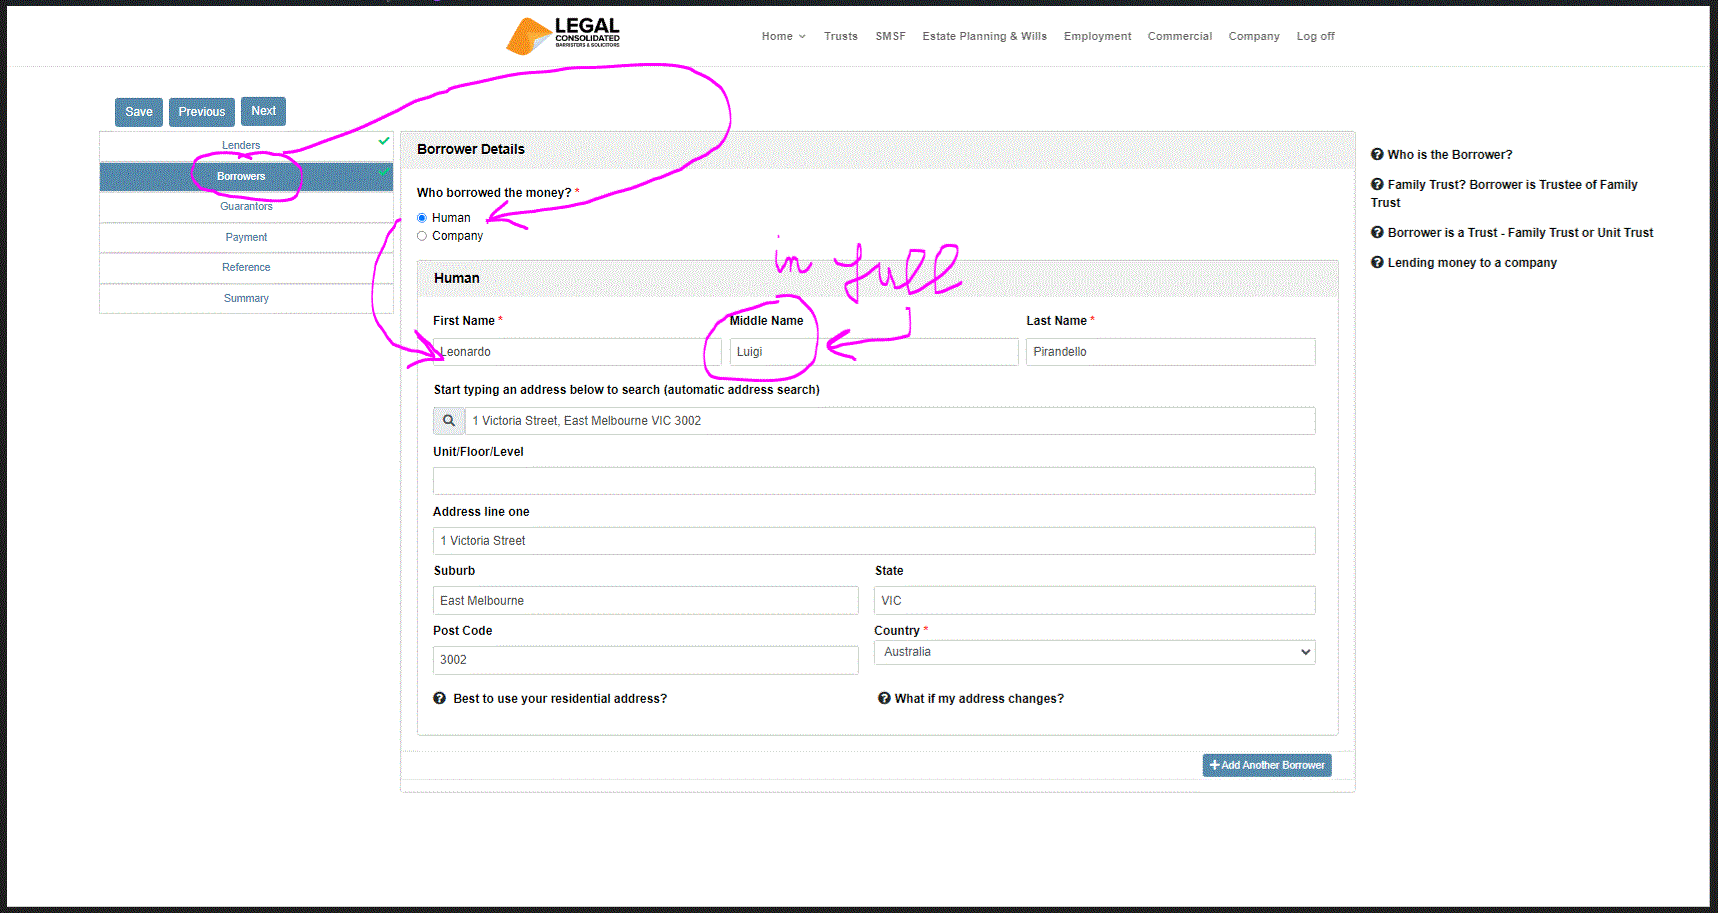
Task: Click the Log off link
Action: pyautogui.click(x=1316, y=36)
